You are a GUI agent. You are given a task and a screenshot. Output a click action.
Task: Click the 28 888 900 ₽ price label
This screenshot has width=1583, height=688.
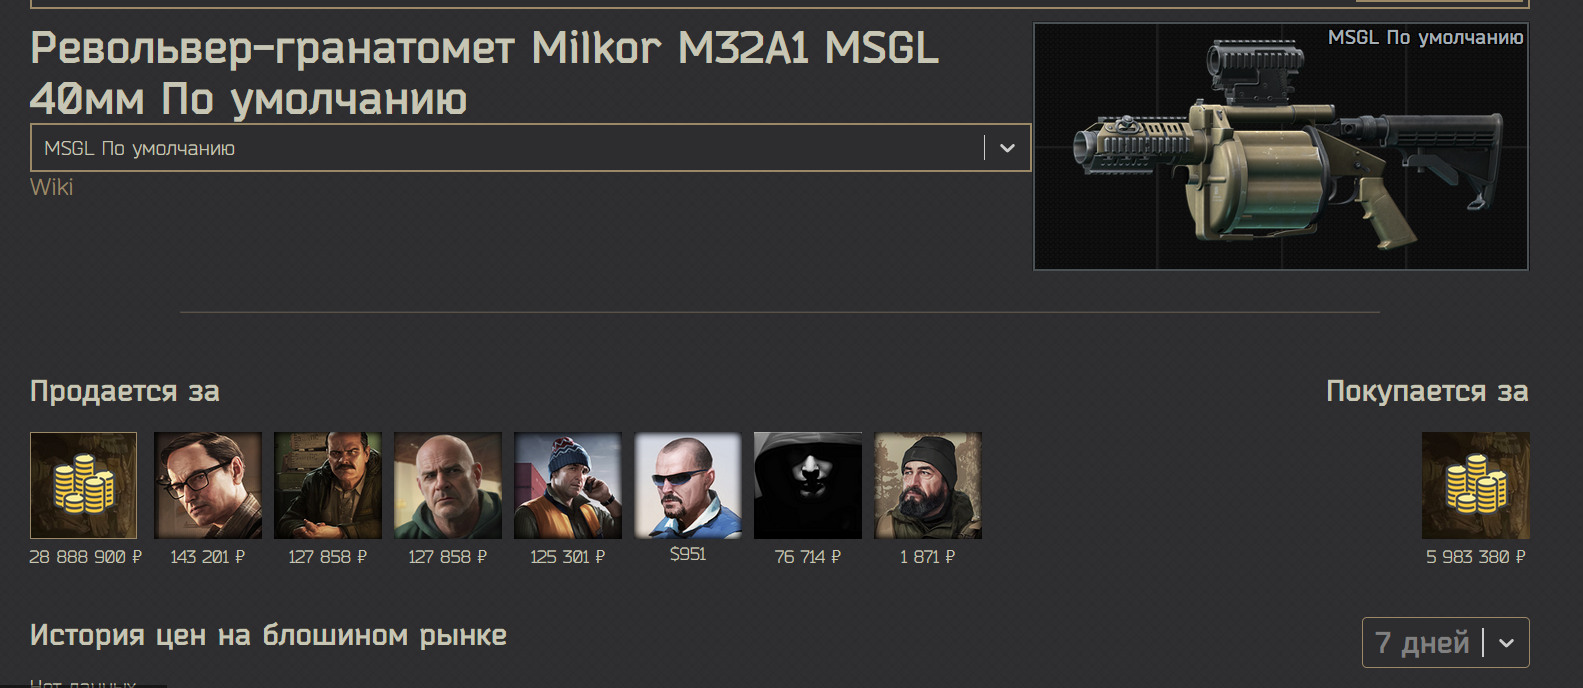(x=85, y=557)
